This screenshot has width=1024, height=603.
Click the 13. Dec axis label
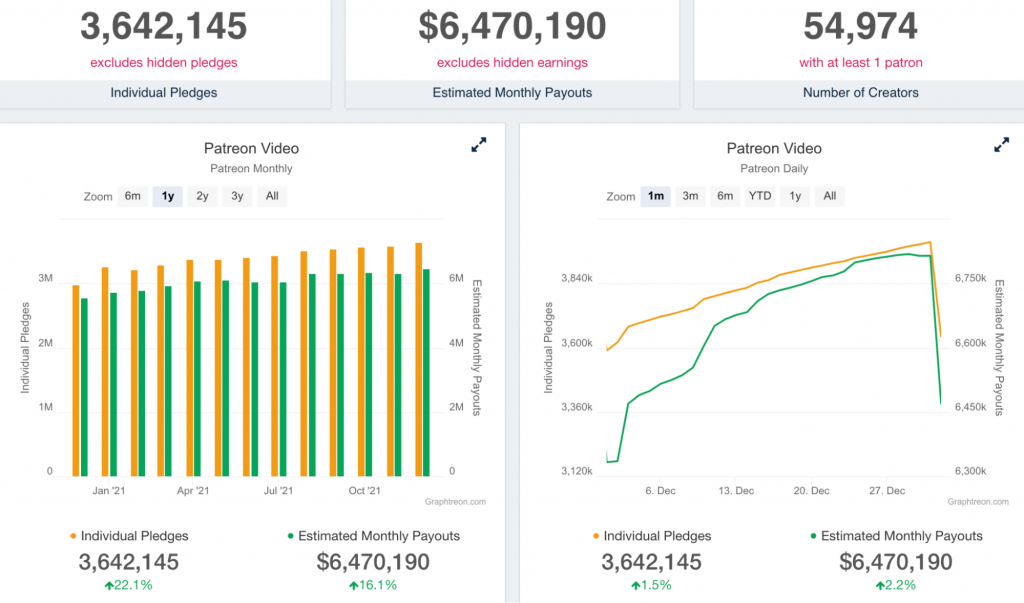pyautogui.click(x=736, y=491)
